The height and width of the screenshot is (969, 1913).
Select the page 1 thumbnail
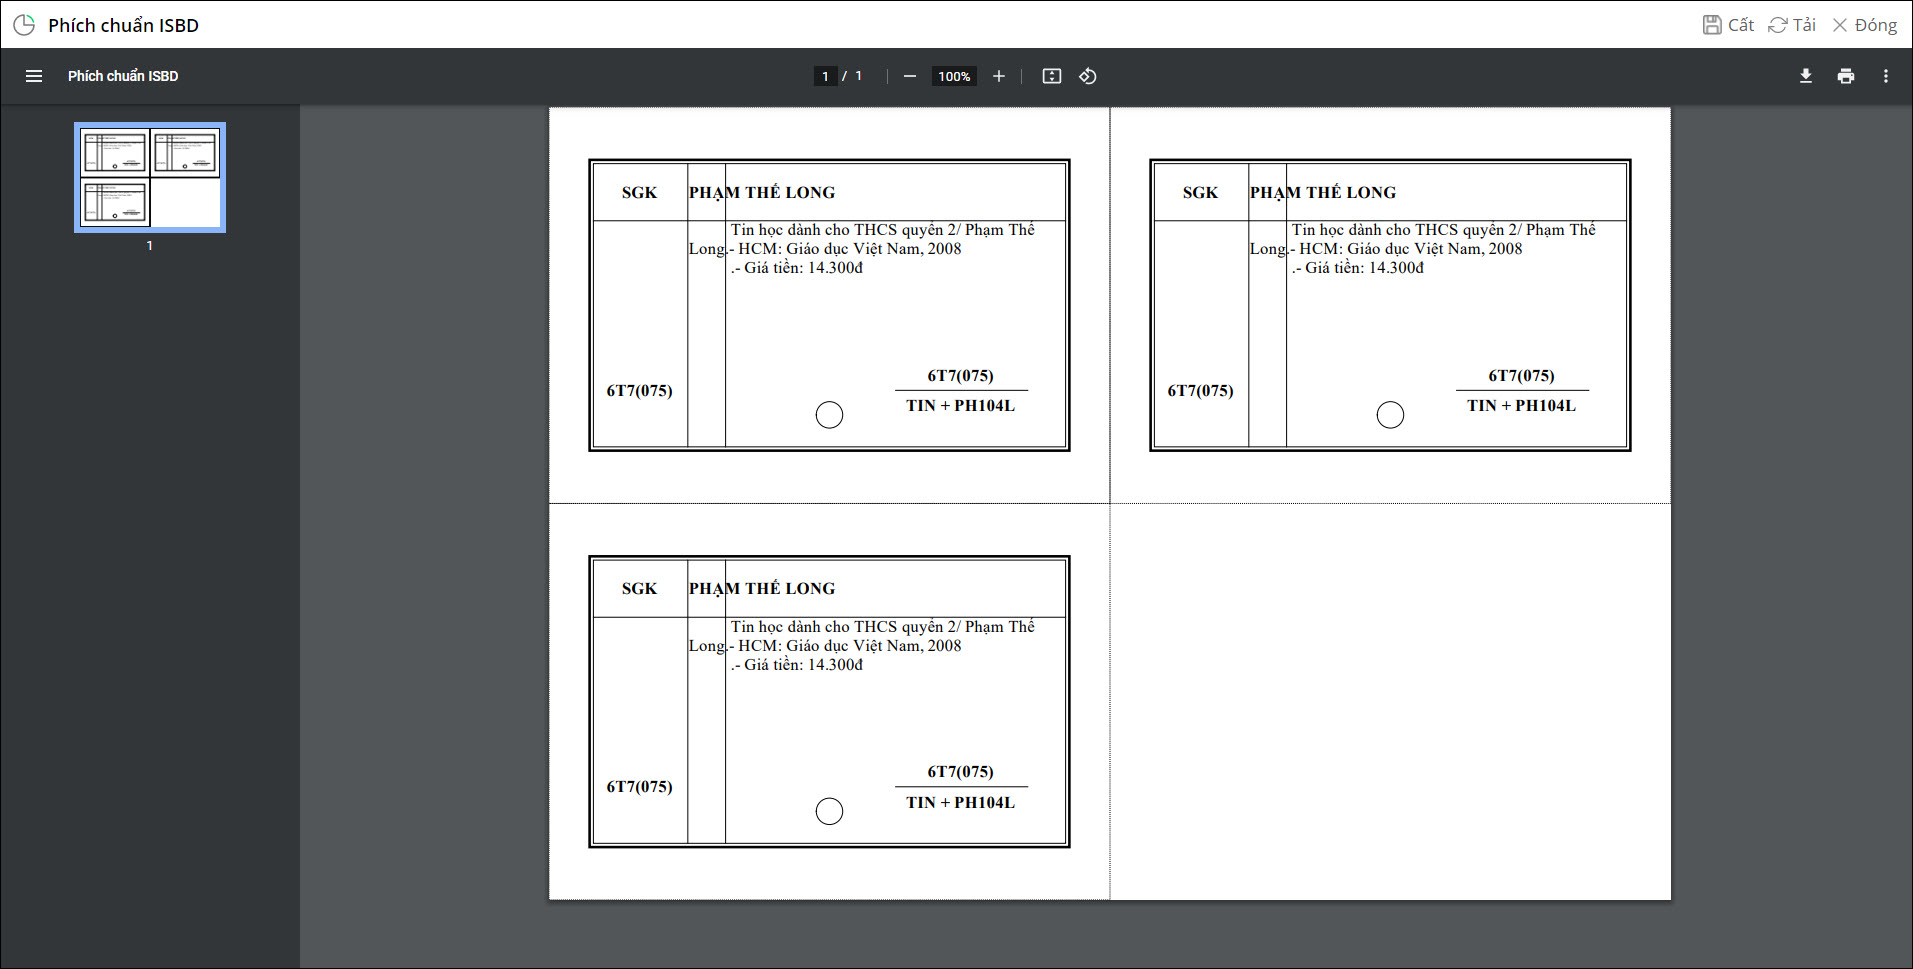(150, 178)
